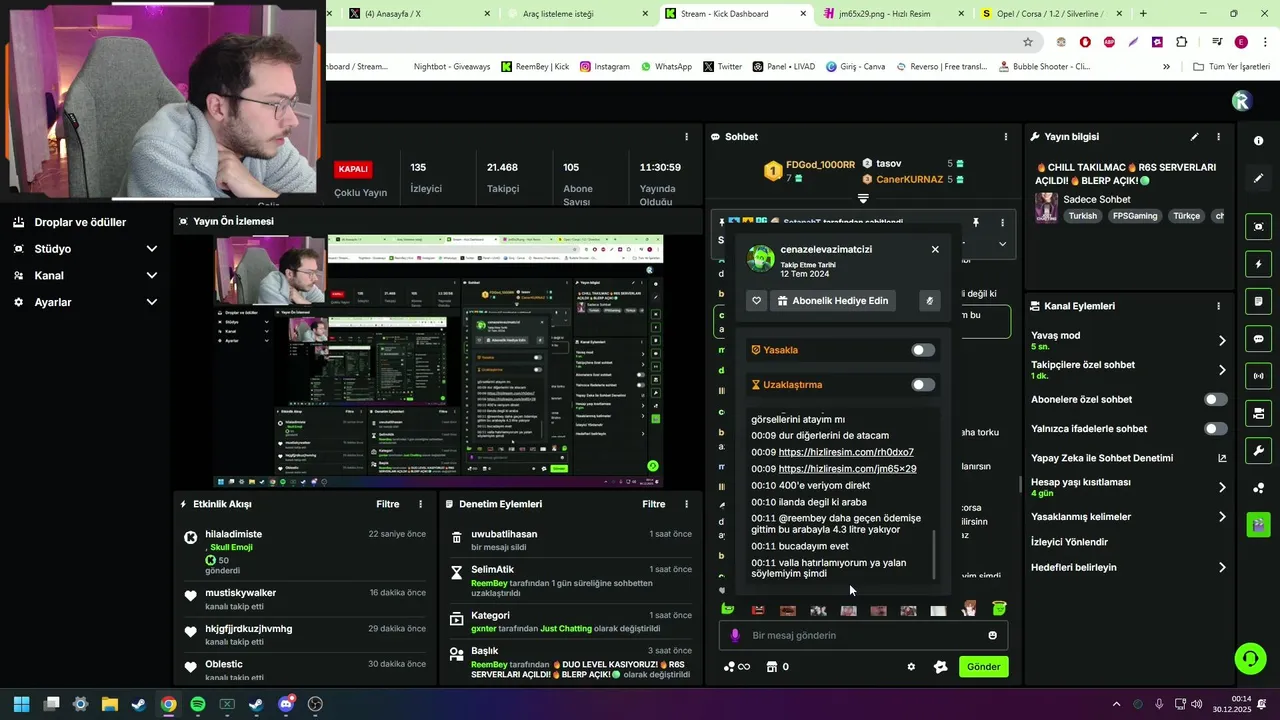The image size is (1280, 720).
Task: Expand the pinned message chevron
Action: 1002,244
